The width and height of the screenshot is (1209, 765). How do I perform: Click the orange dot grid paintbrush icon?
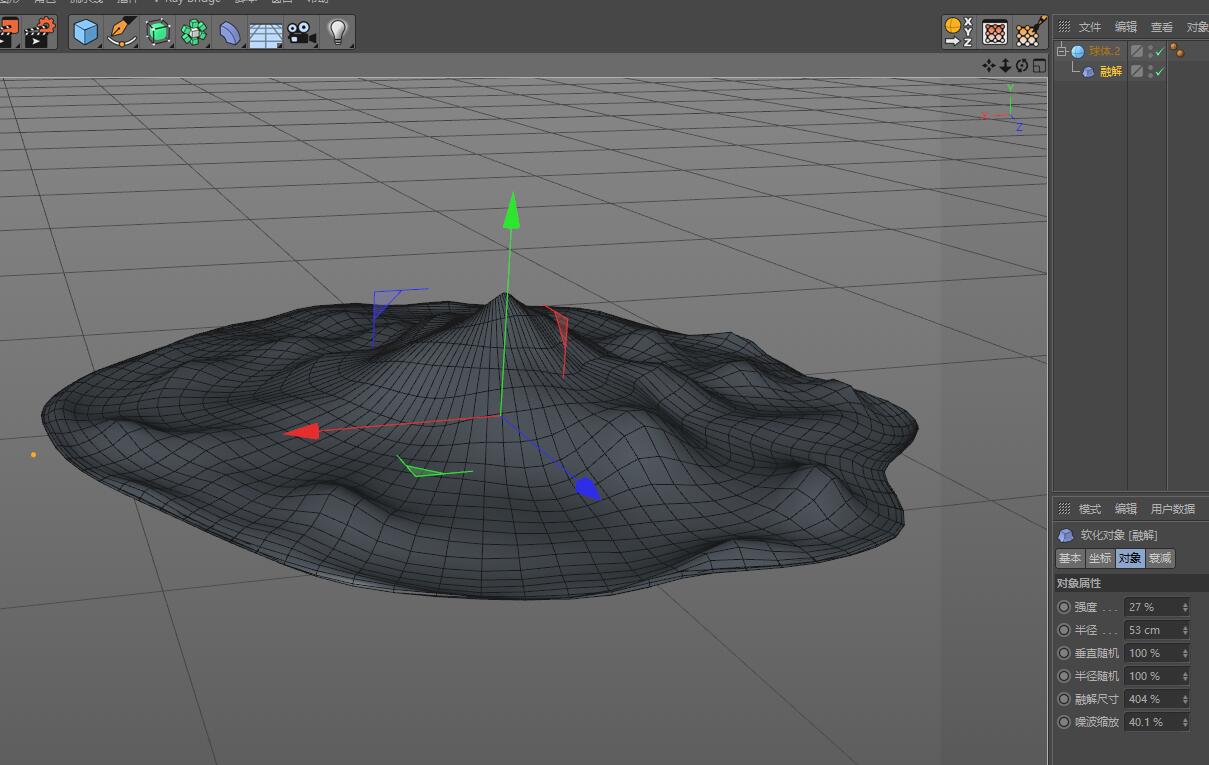tap(1031, 32)
